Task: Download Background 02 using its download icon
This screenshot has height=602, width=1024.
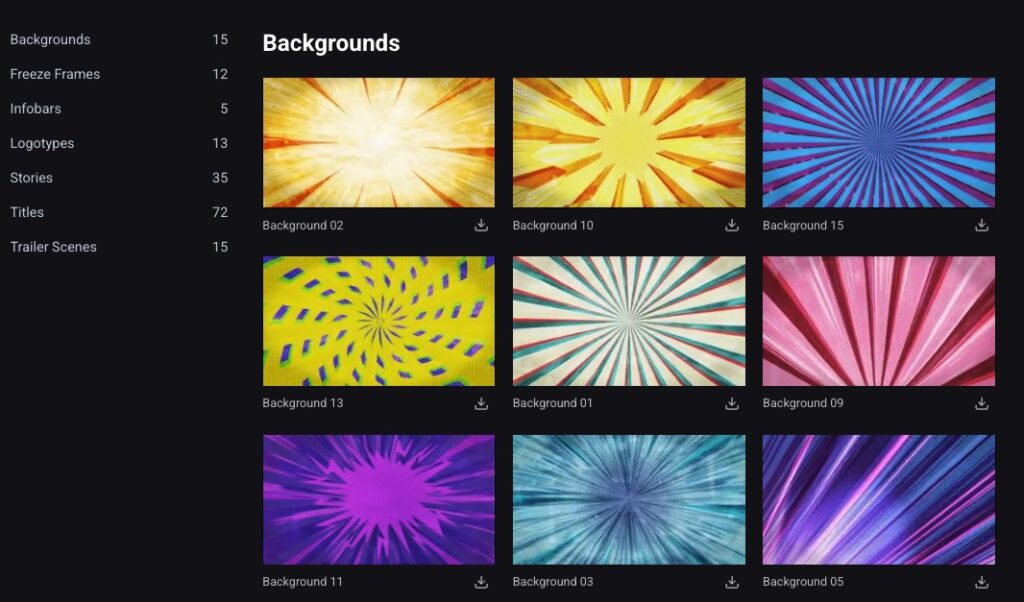Action: click(481, 225)
